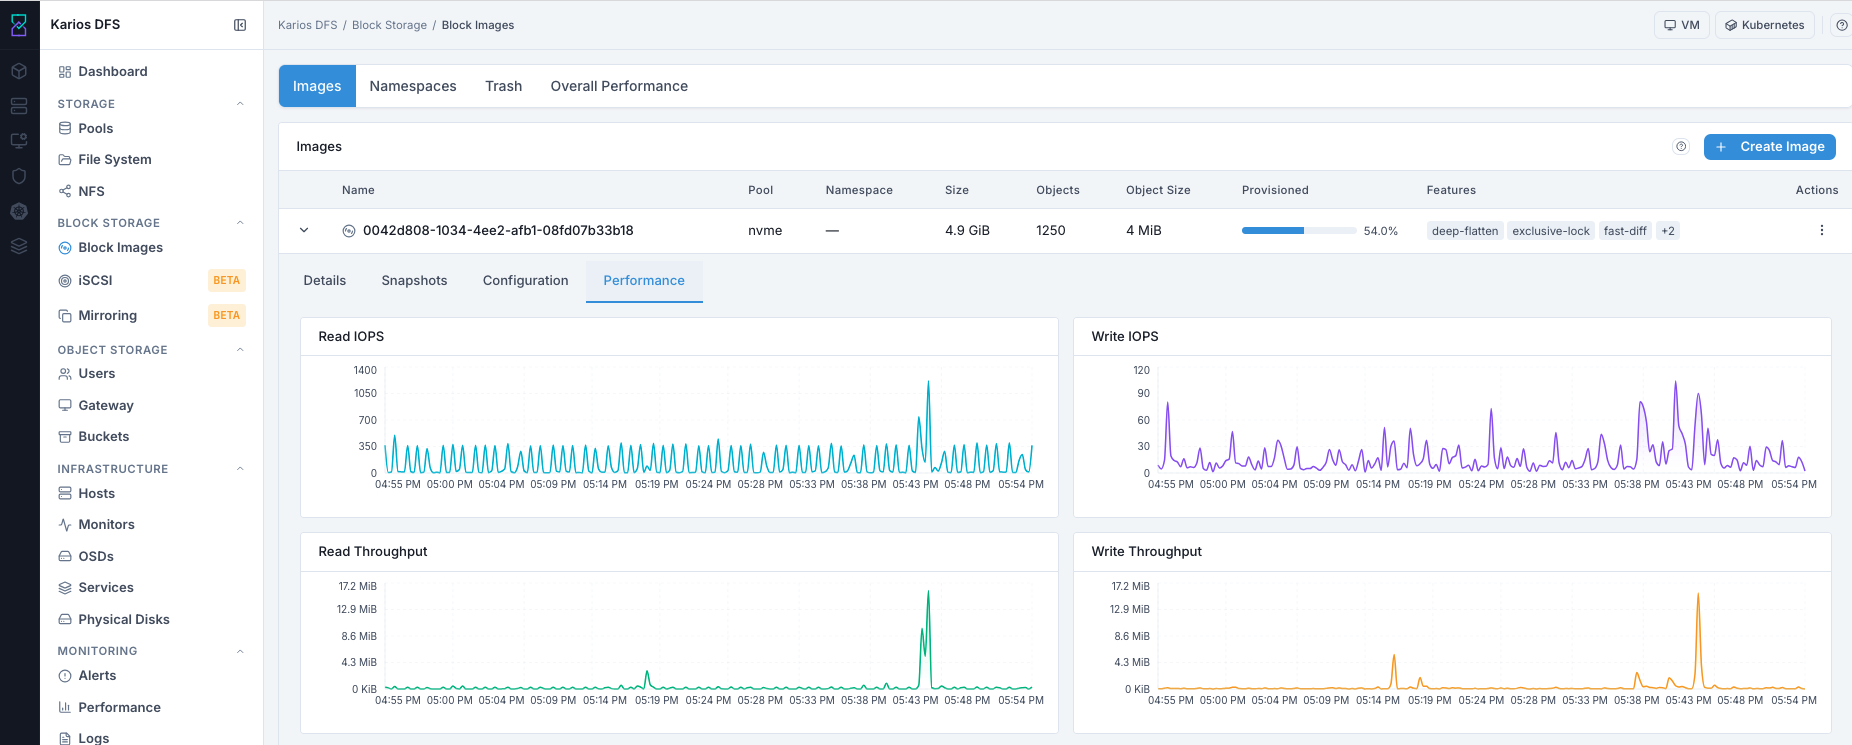1852x745 pixels.
Task: Open the Kubernetes wheel icon in the left rail
Action: pos(19,211)
